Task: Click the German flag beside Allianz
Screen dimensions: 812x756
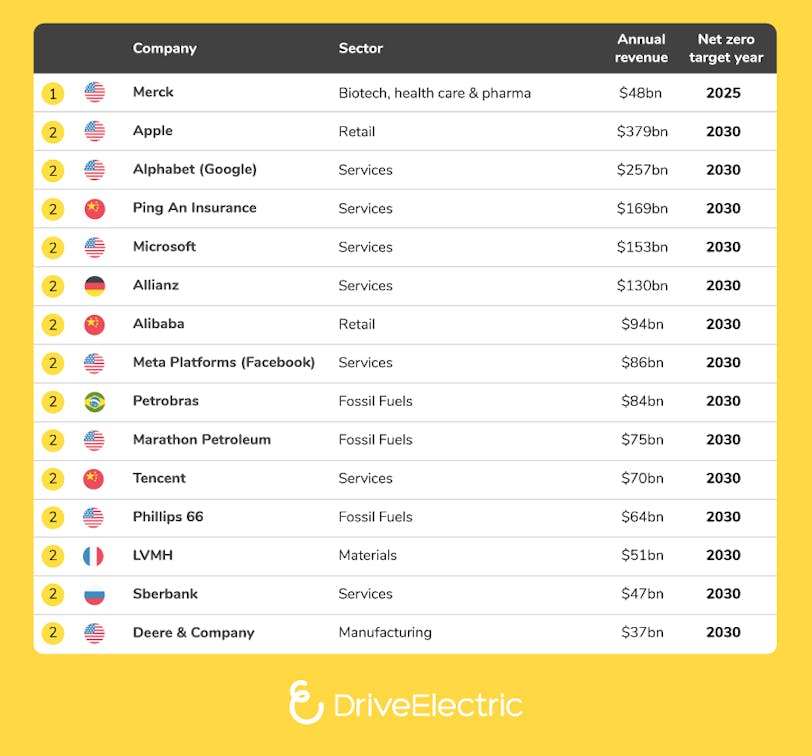Action: coord(94,286)
